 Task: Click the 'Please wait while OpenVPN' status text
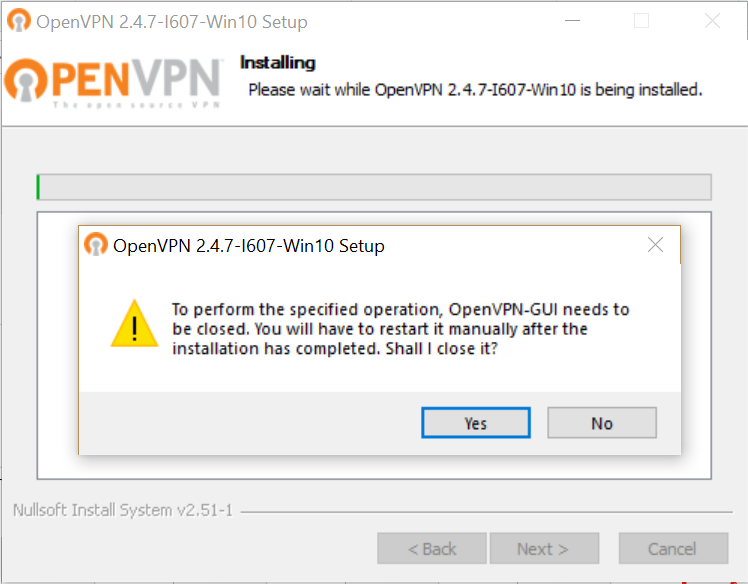475,90
